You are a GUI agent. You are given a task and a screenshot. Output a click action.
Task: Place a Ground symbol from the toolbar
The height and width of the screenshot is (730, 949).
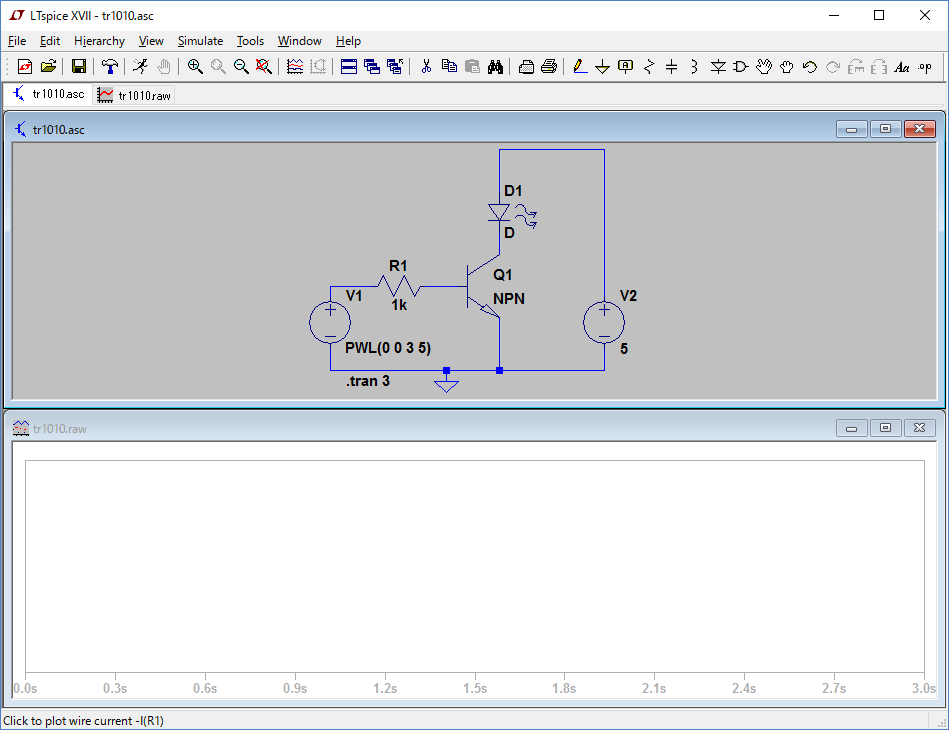[x=602, y=67]
